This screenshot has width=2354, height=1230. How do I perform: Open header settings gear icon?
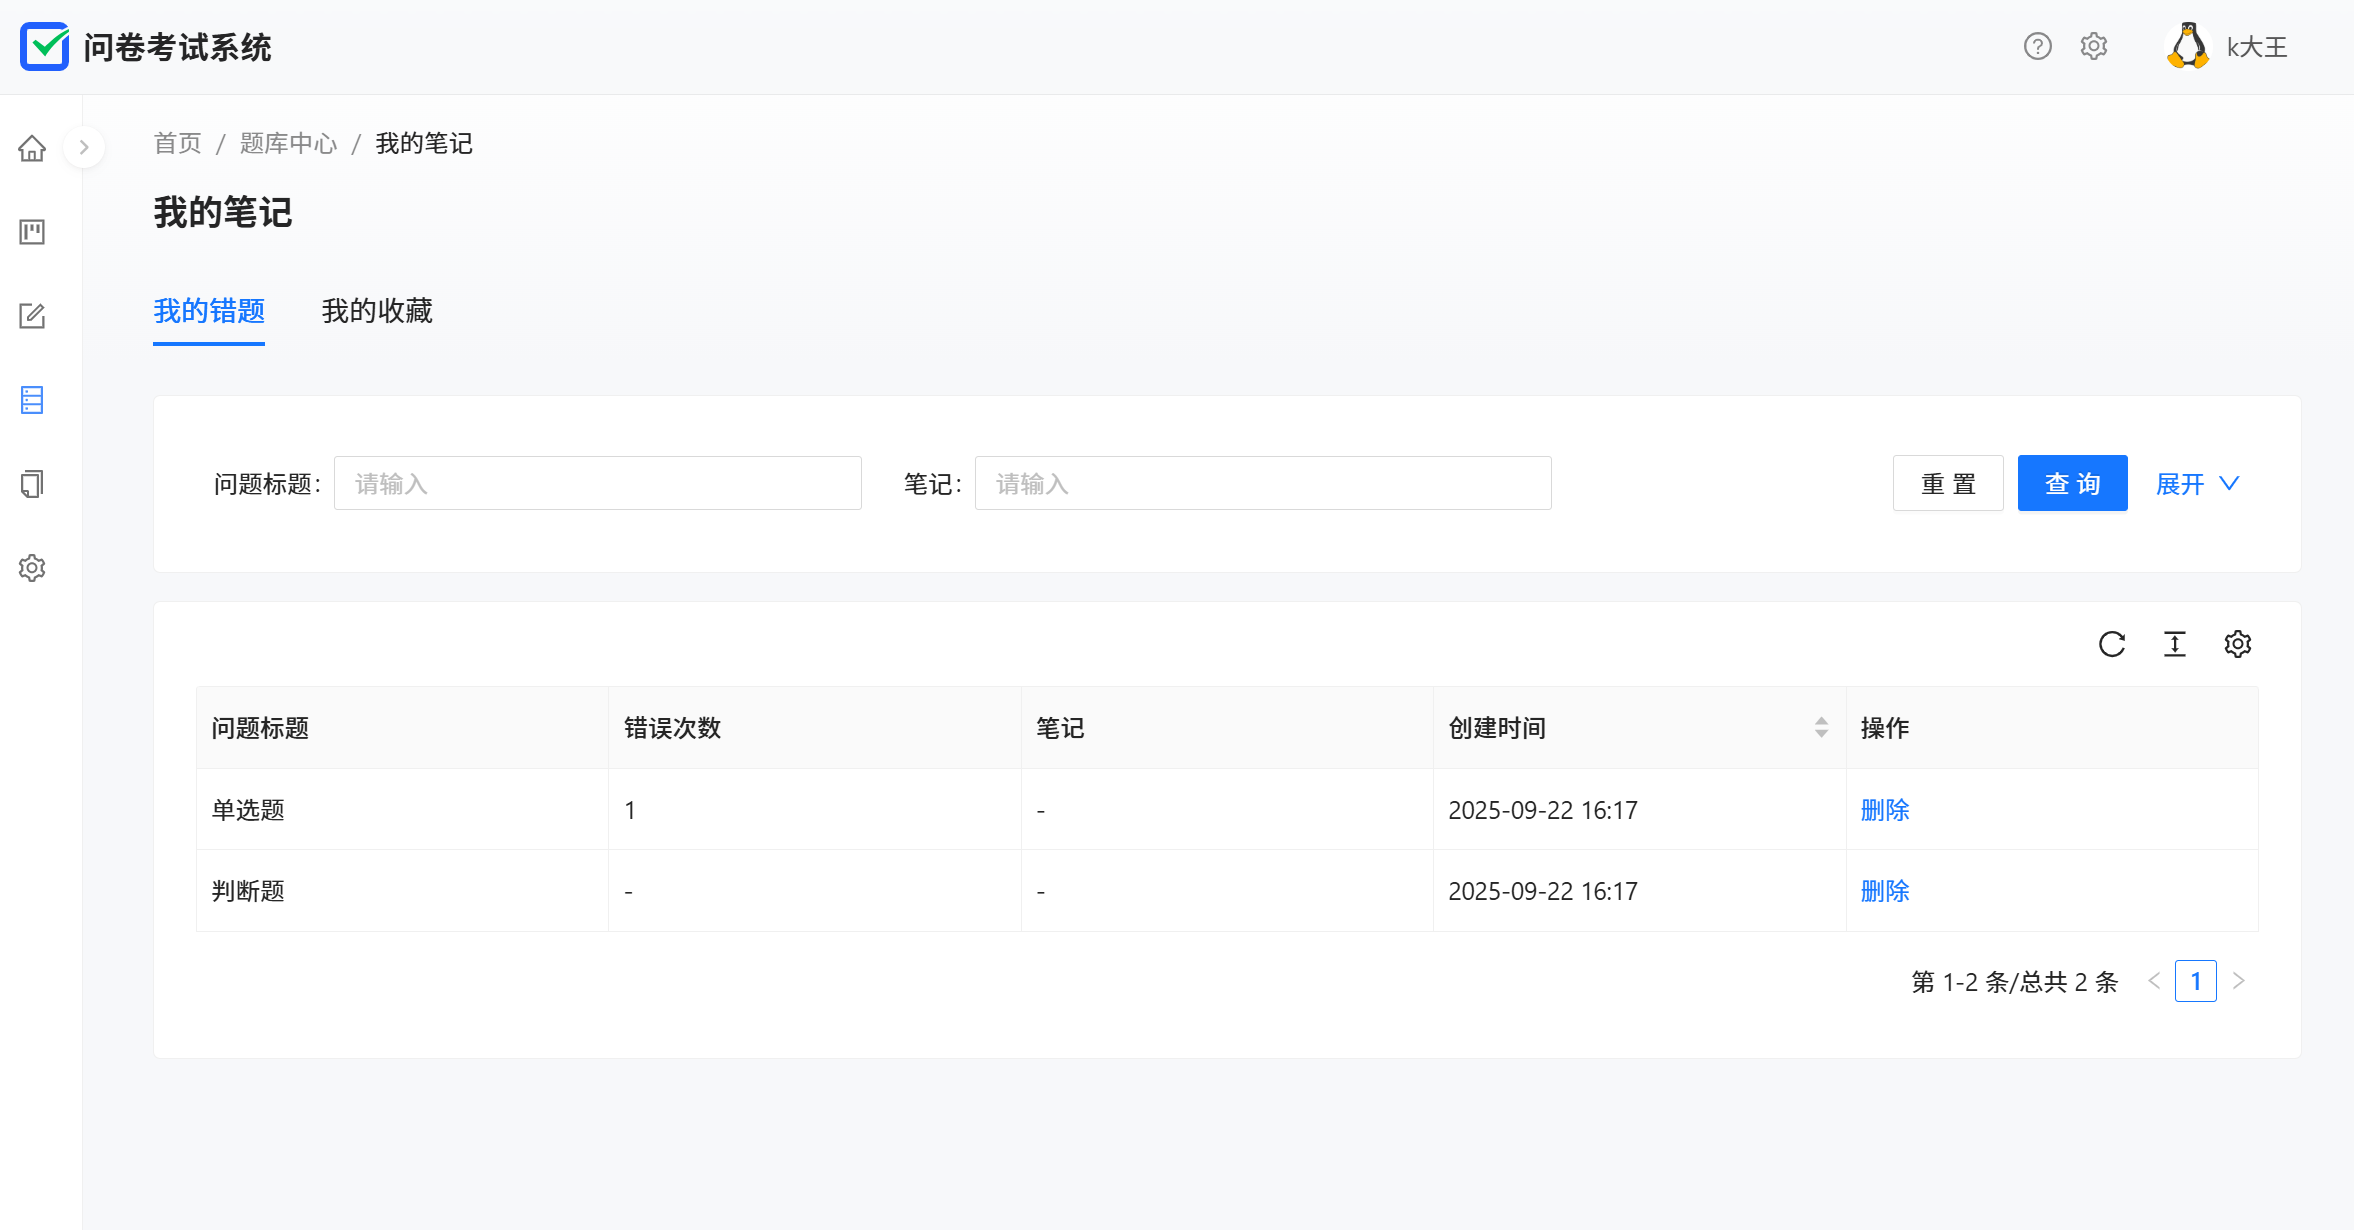pos(2093,47)
